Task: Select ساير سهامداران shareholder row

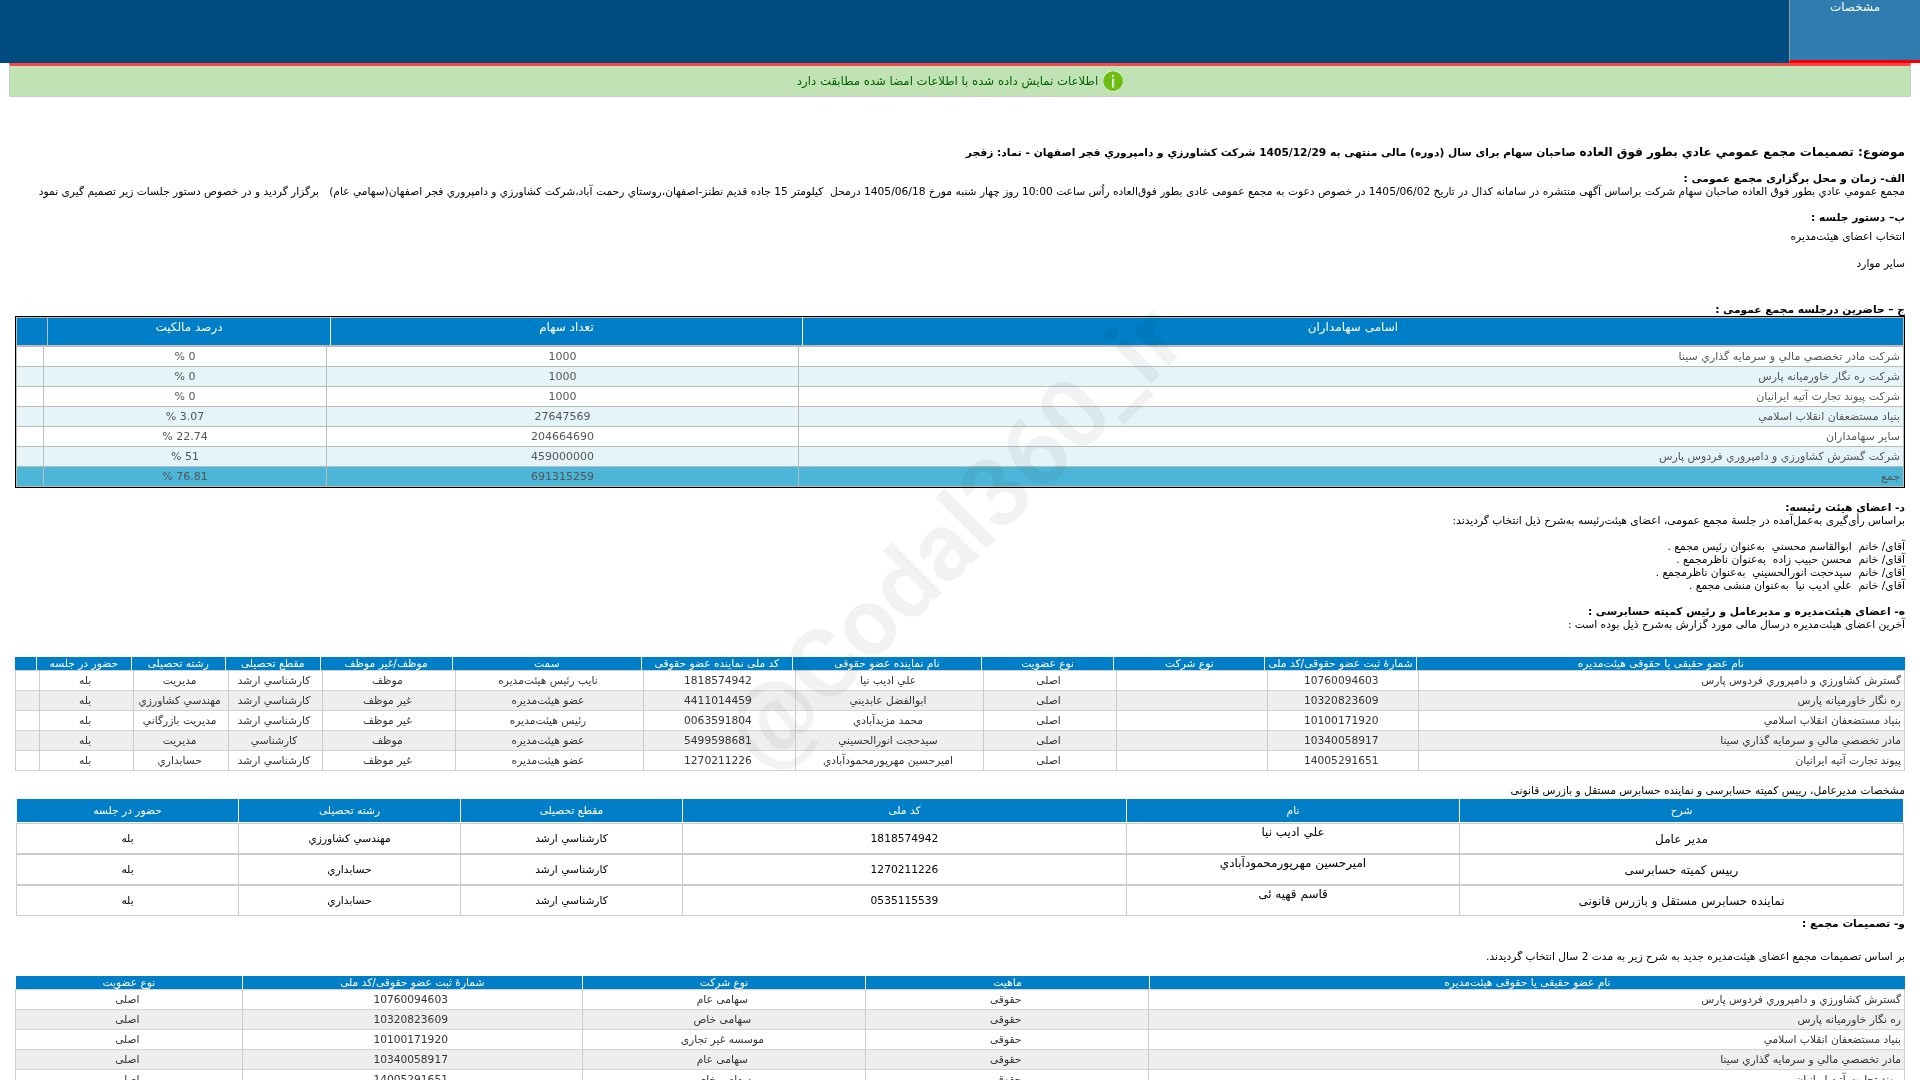Action: [959, 437]
